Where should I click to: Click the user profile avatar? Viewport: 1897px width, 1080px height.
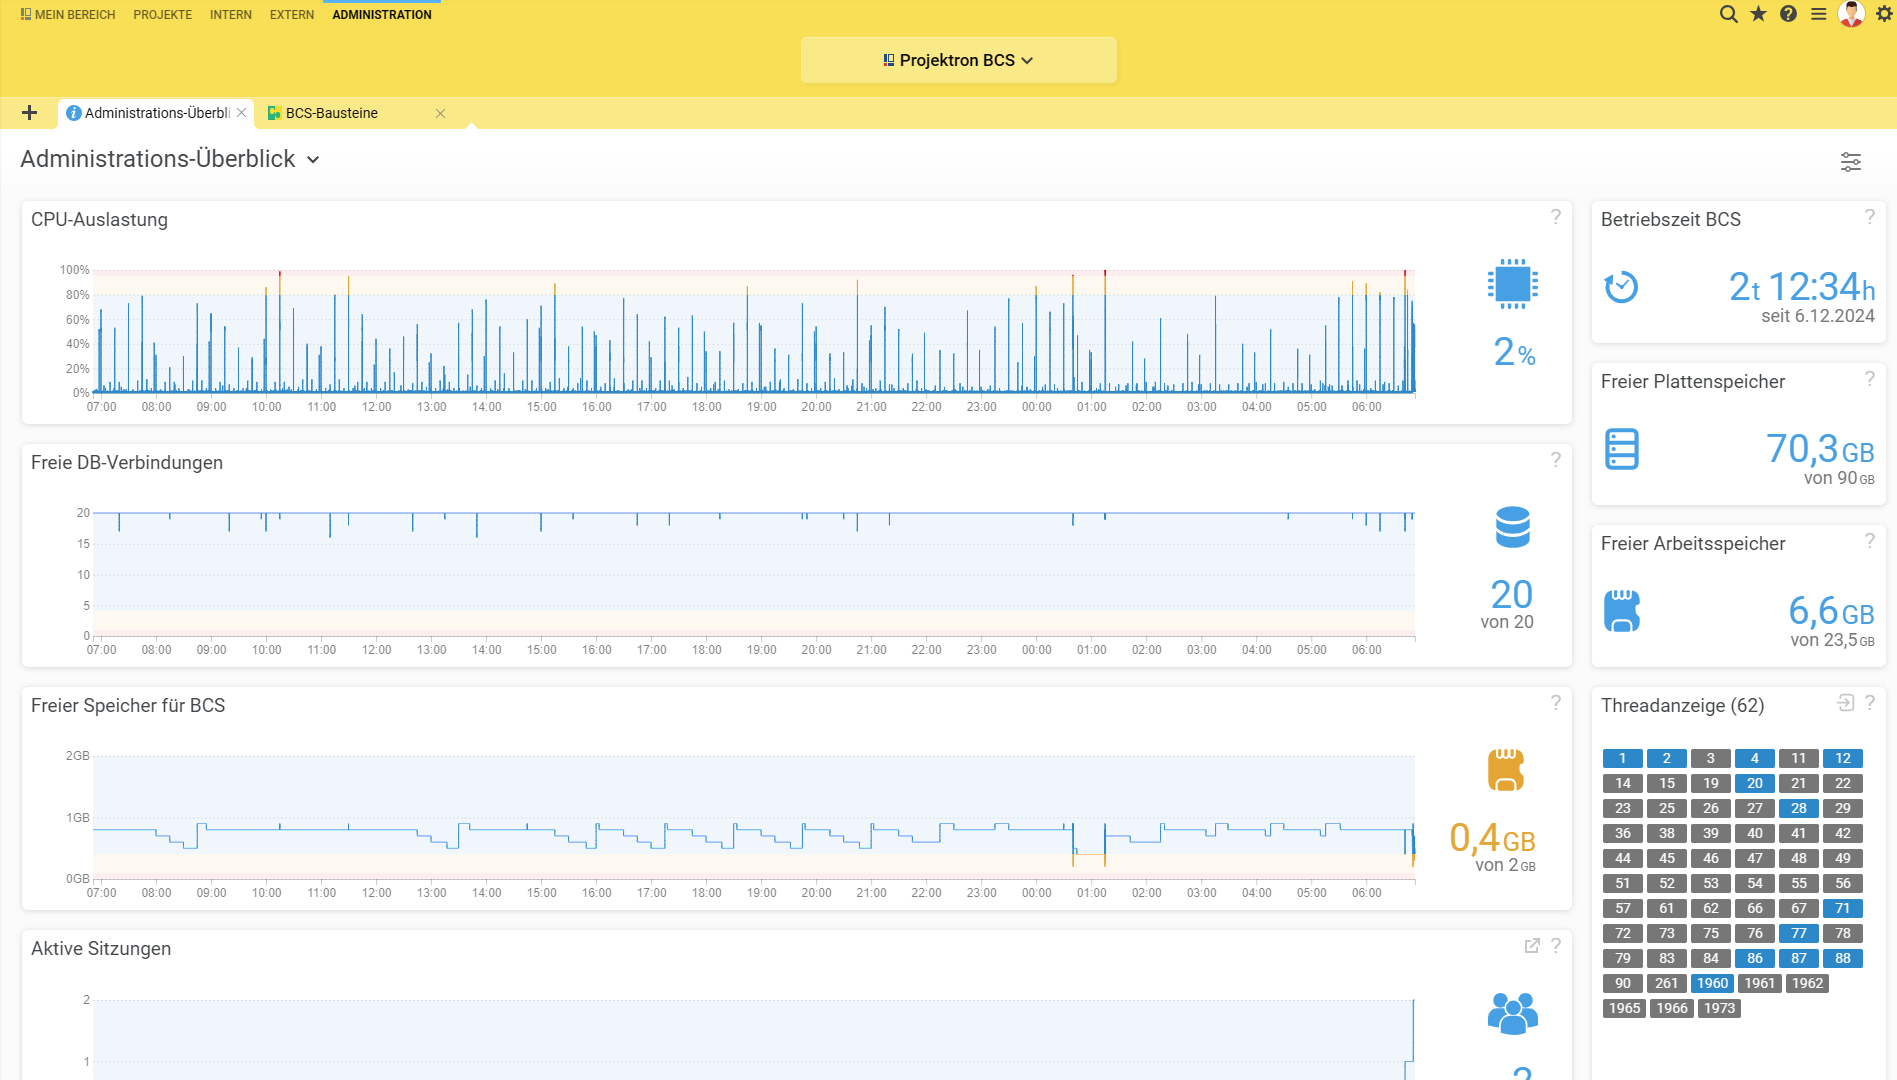point(1852,14)
